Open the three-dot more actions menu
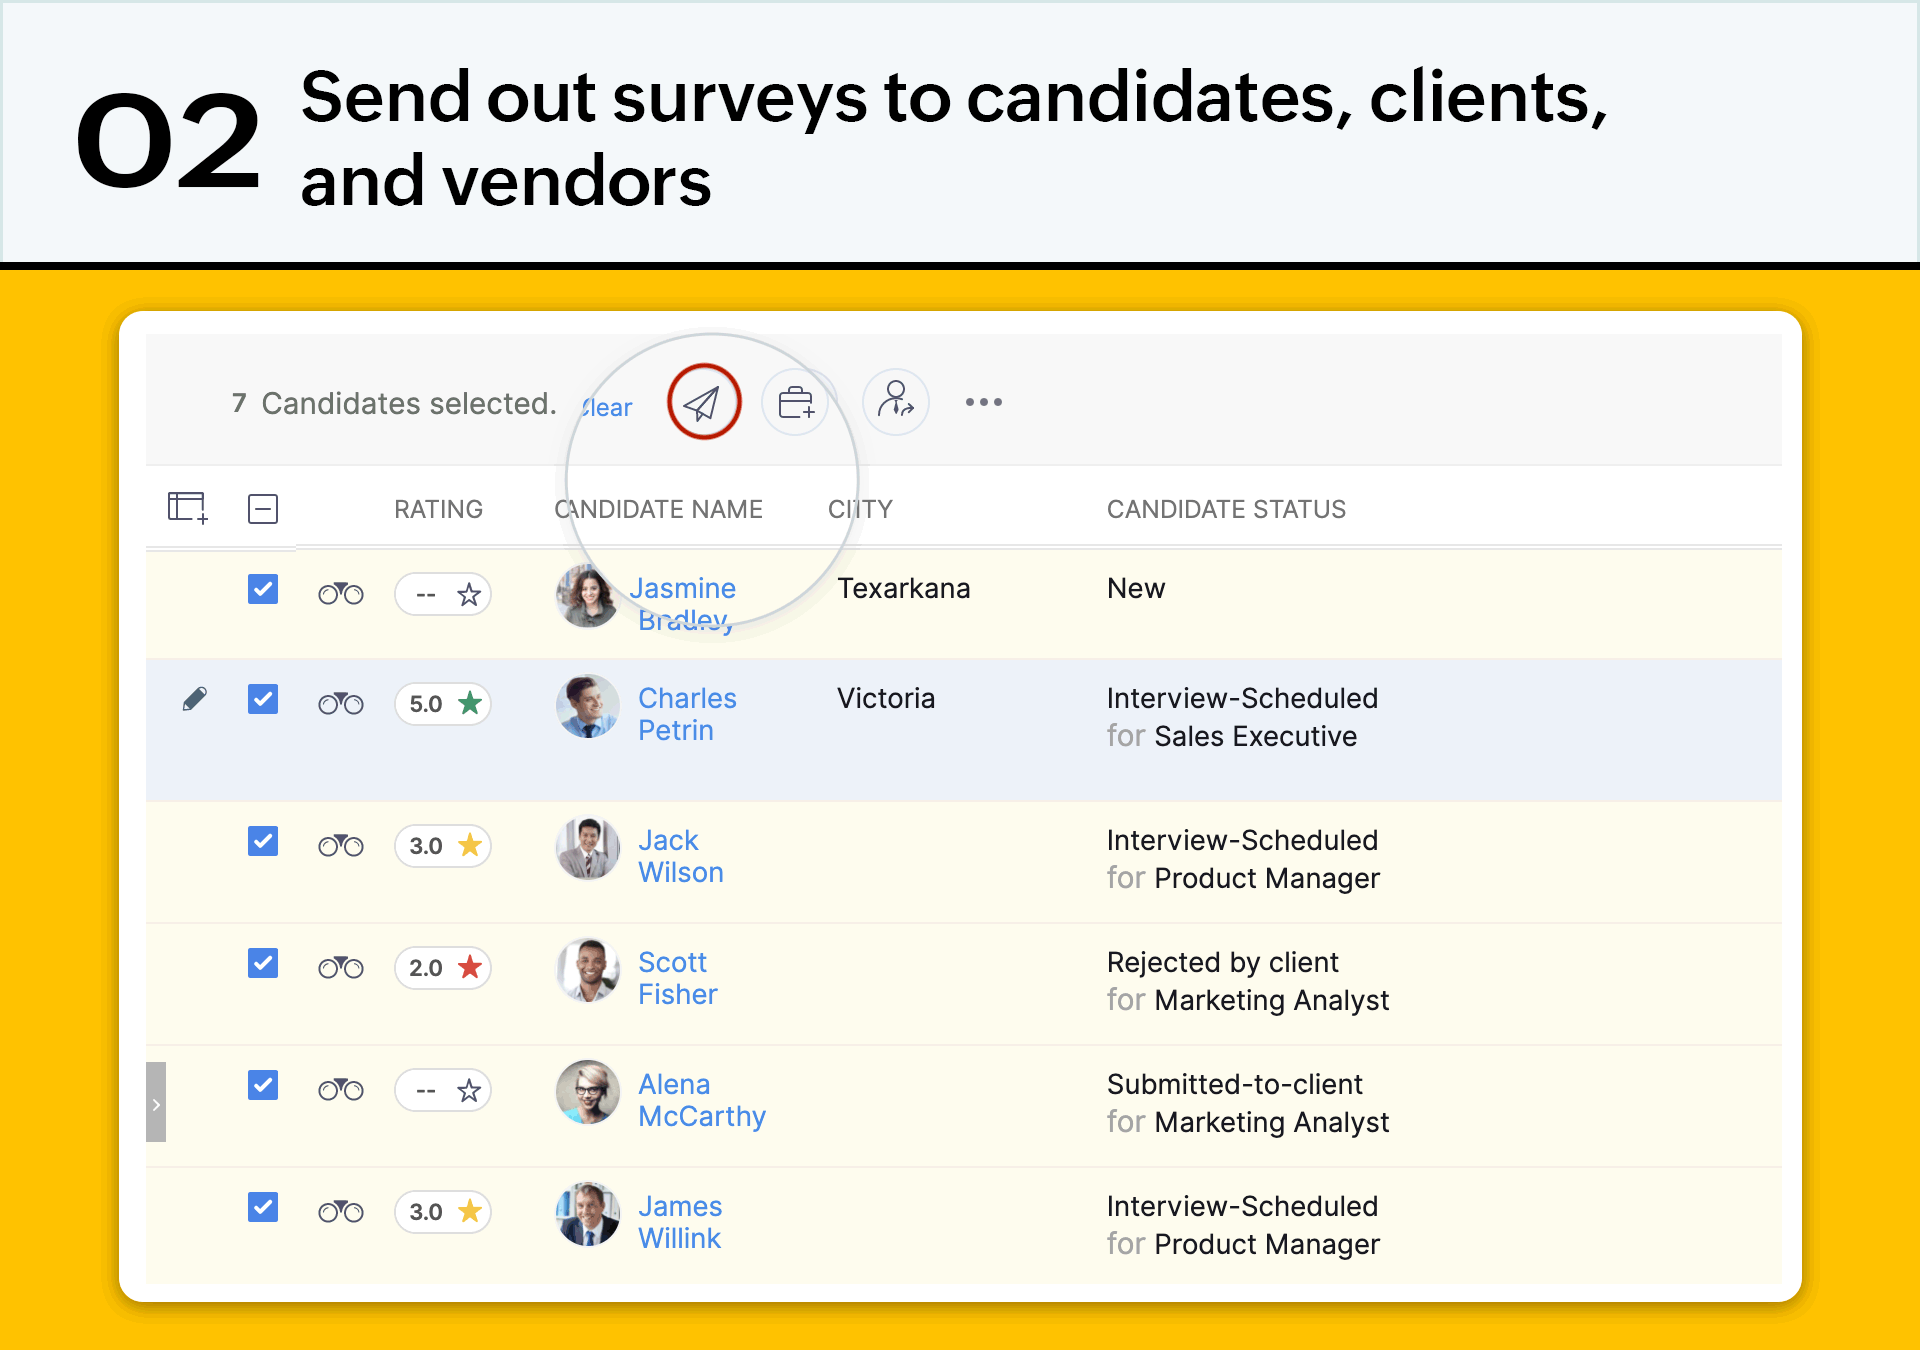Viewport: 1920px width, 1350px height. tap(983, 402)
